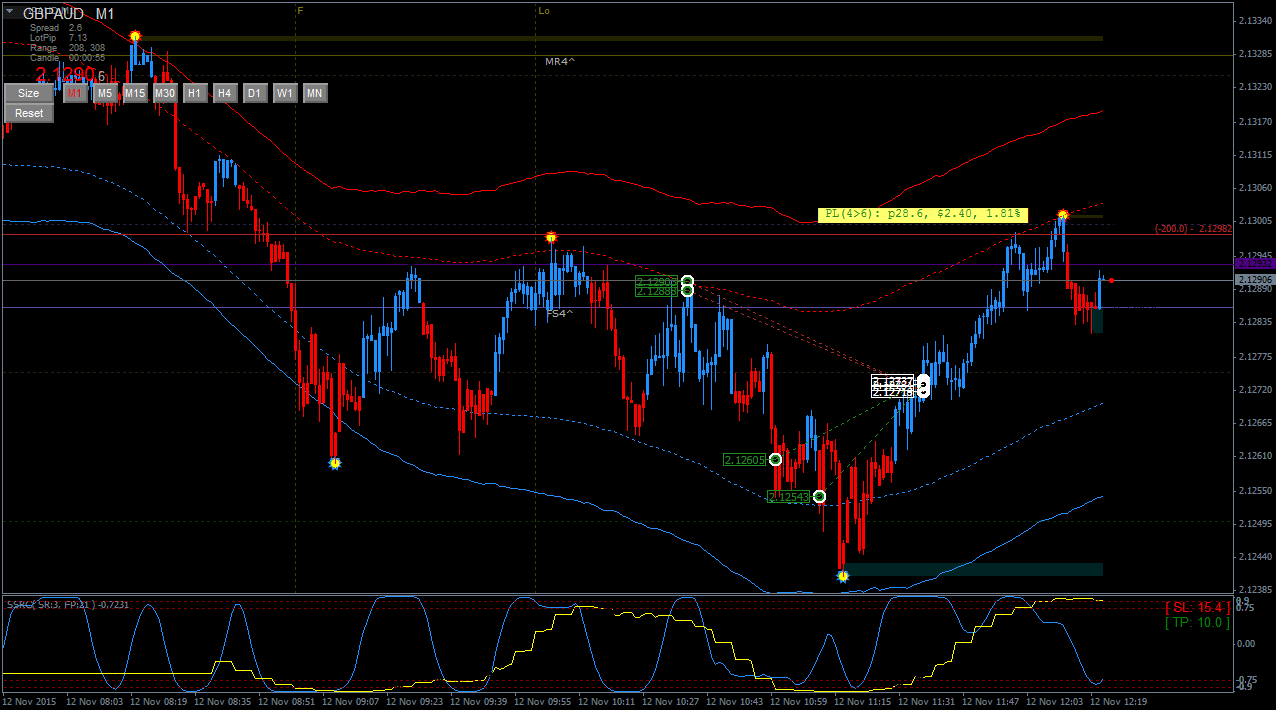This screenshot has width=1276, height=710.
Task: Change timeframe to H1
Action: [195, 93]
